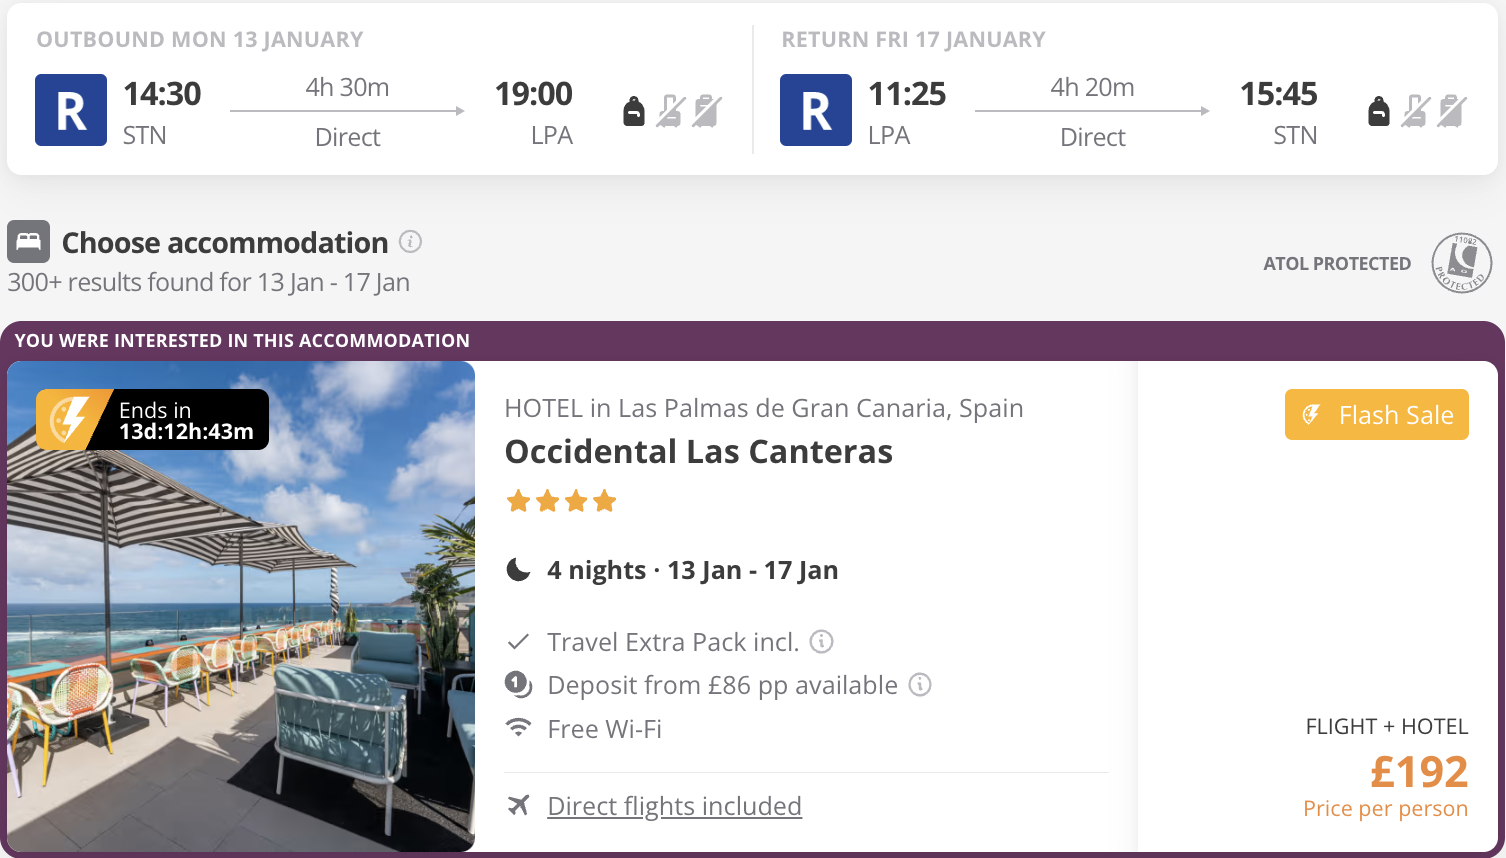
Task: Click return crossed-out checked luggage icon
Action: (1452, 111)
